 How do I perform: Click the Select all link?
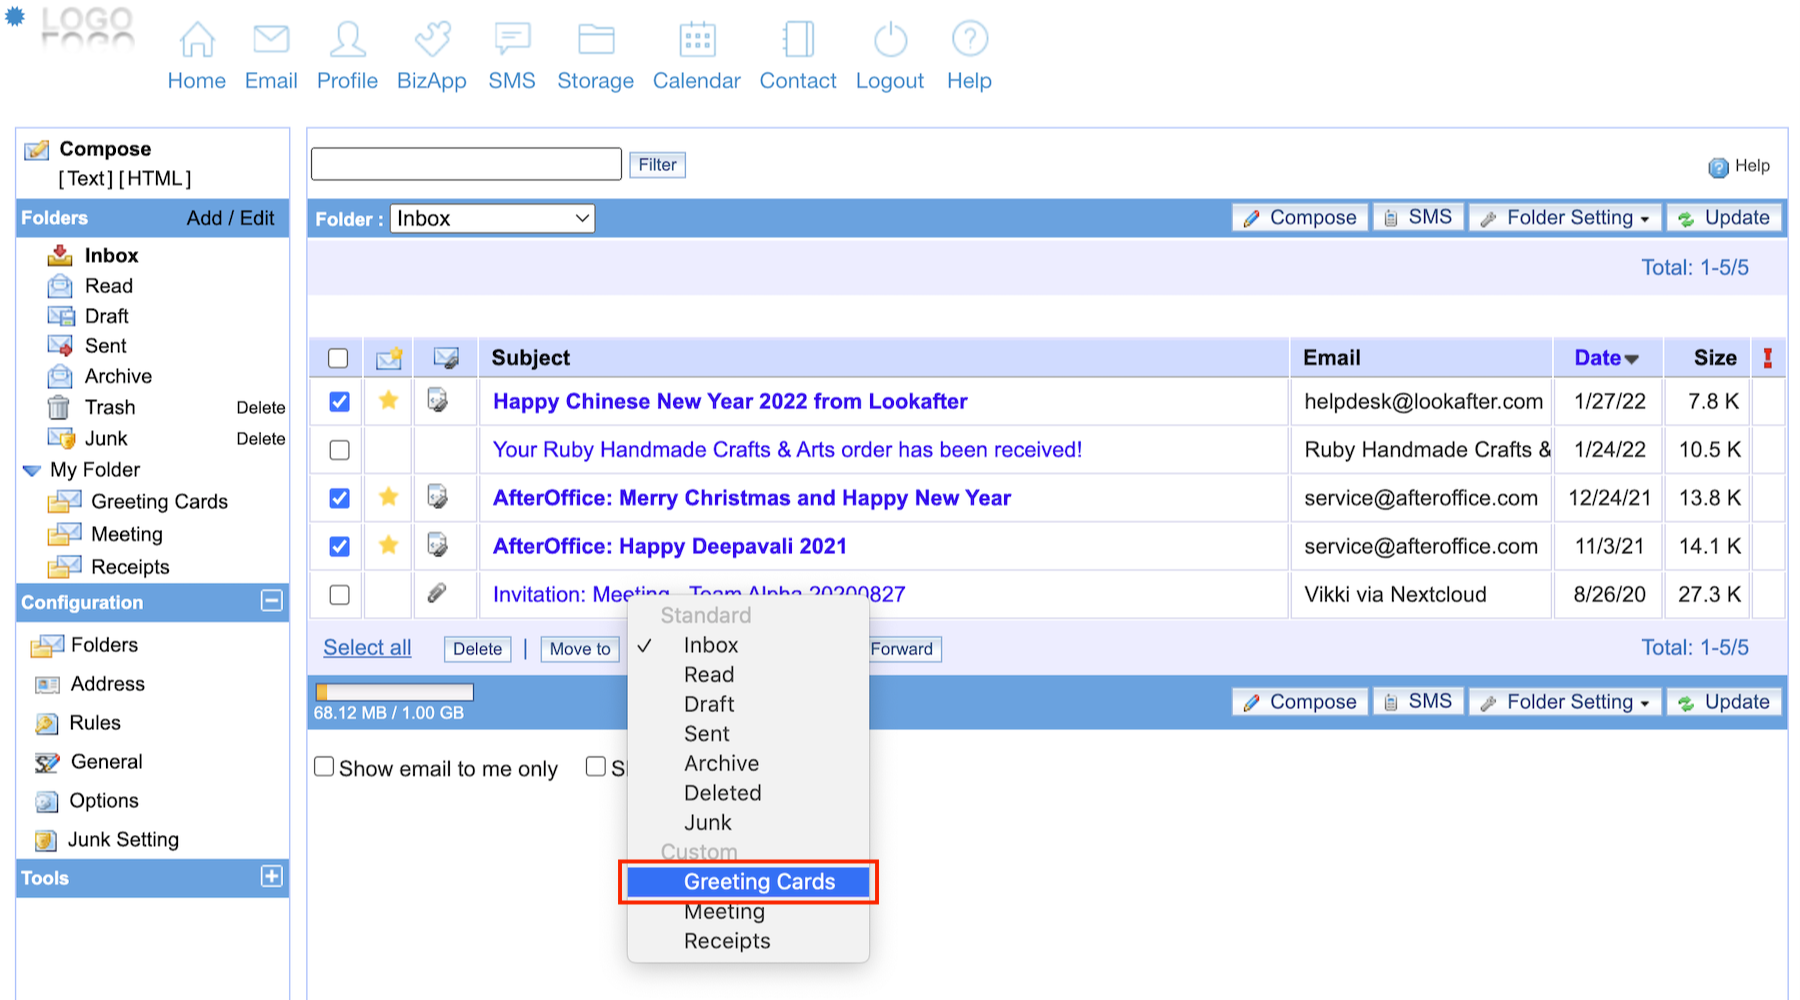click(x=367, y=648)
